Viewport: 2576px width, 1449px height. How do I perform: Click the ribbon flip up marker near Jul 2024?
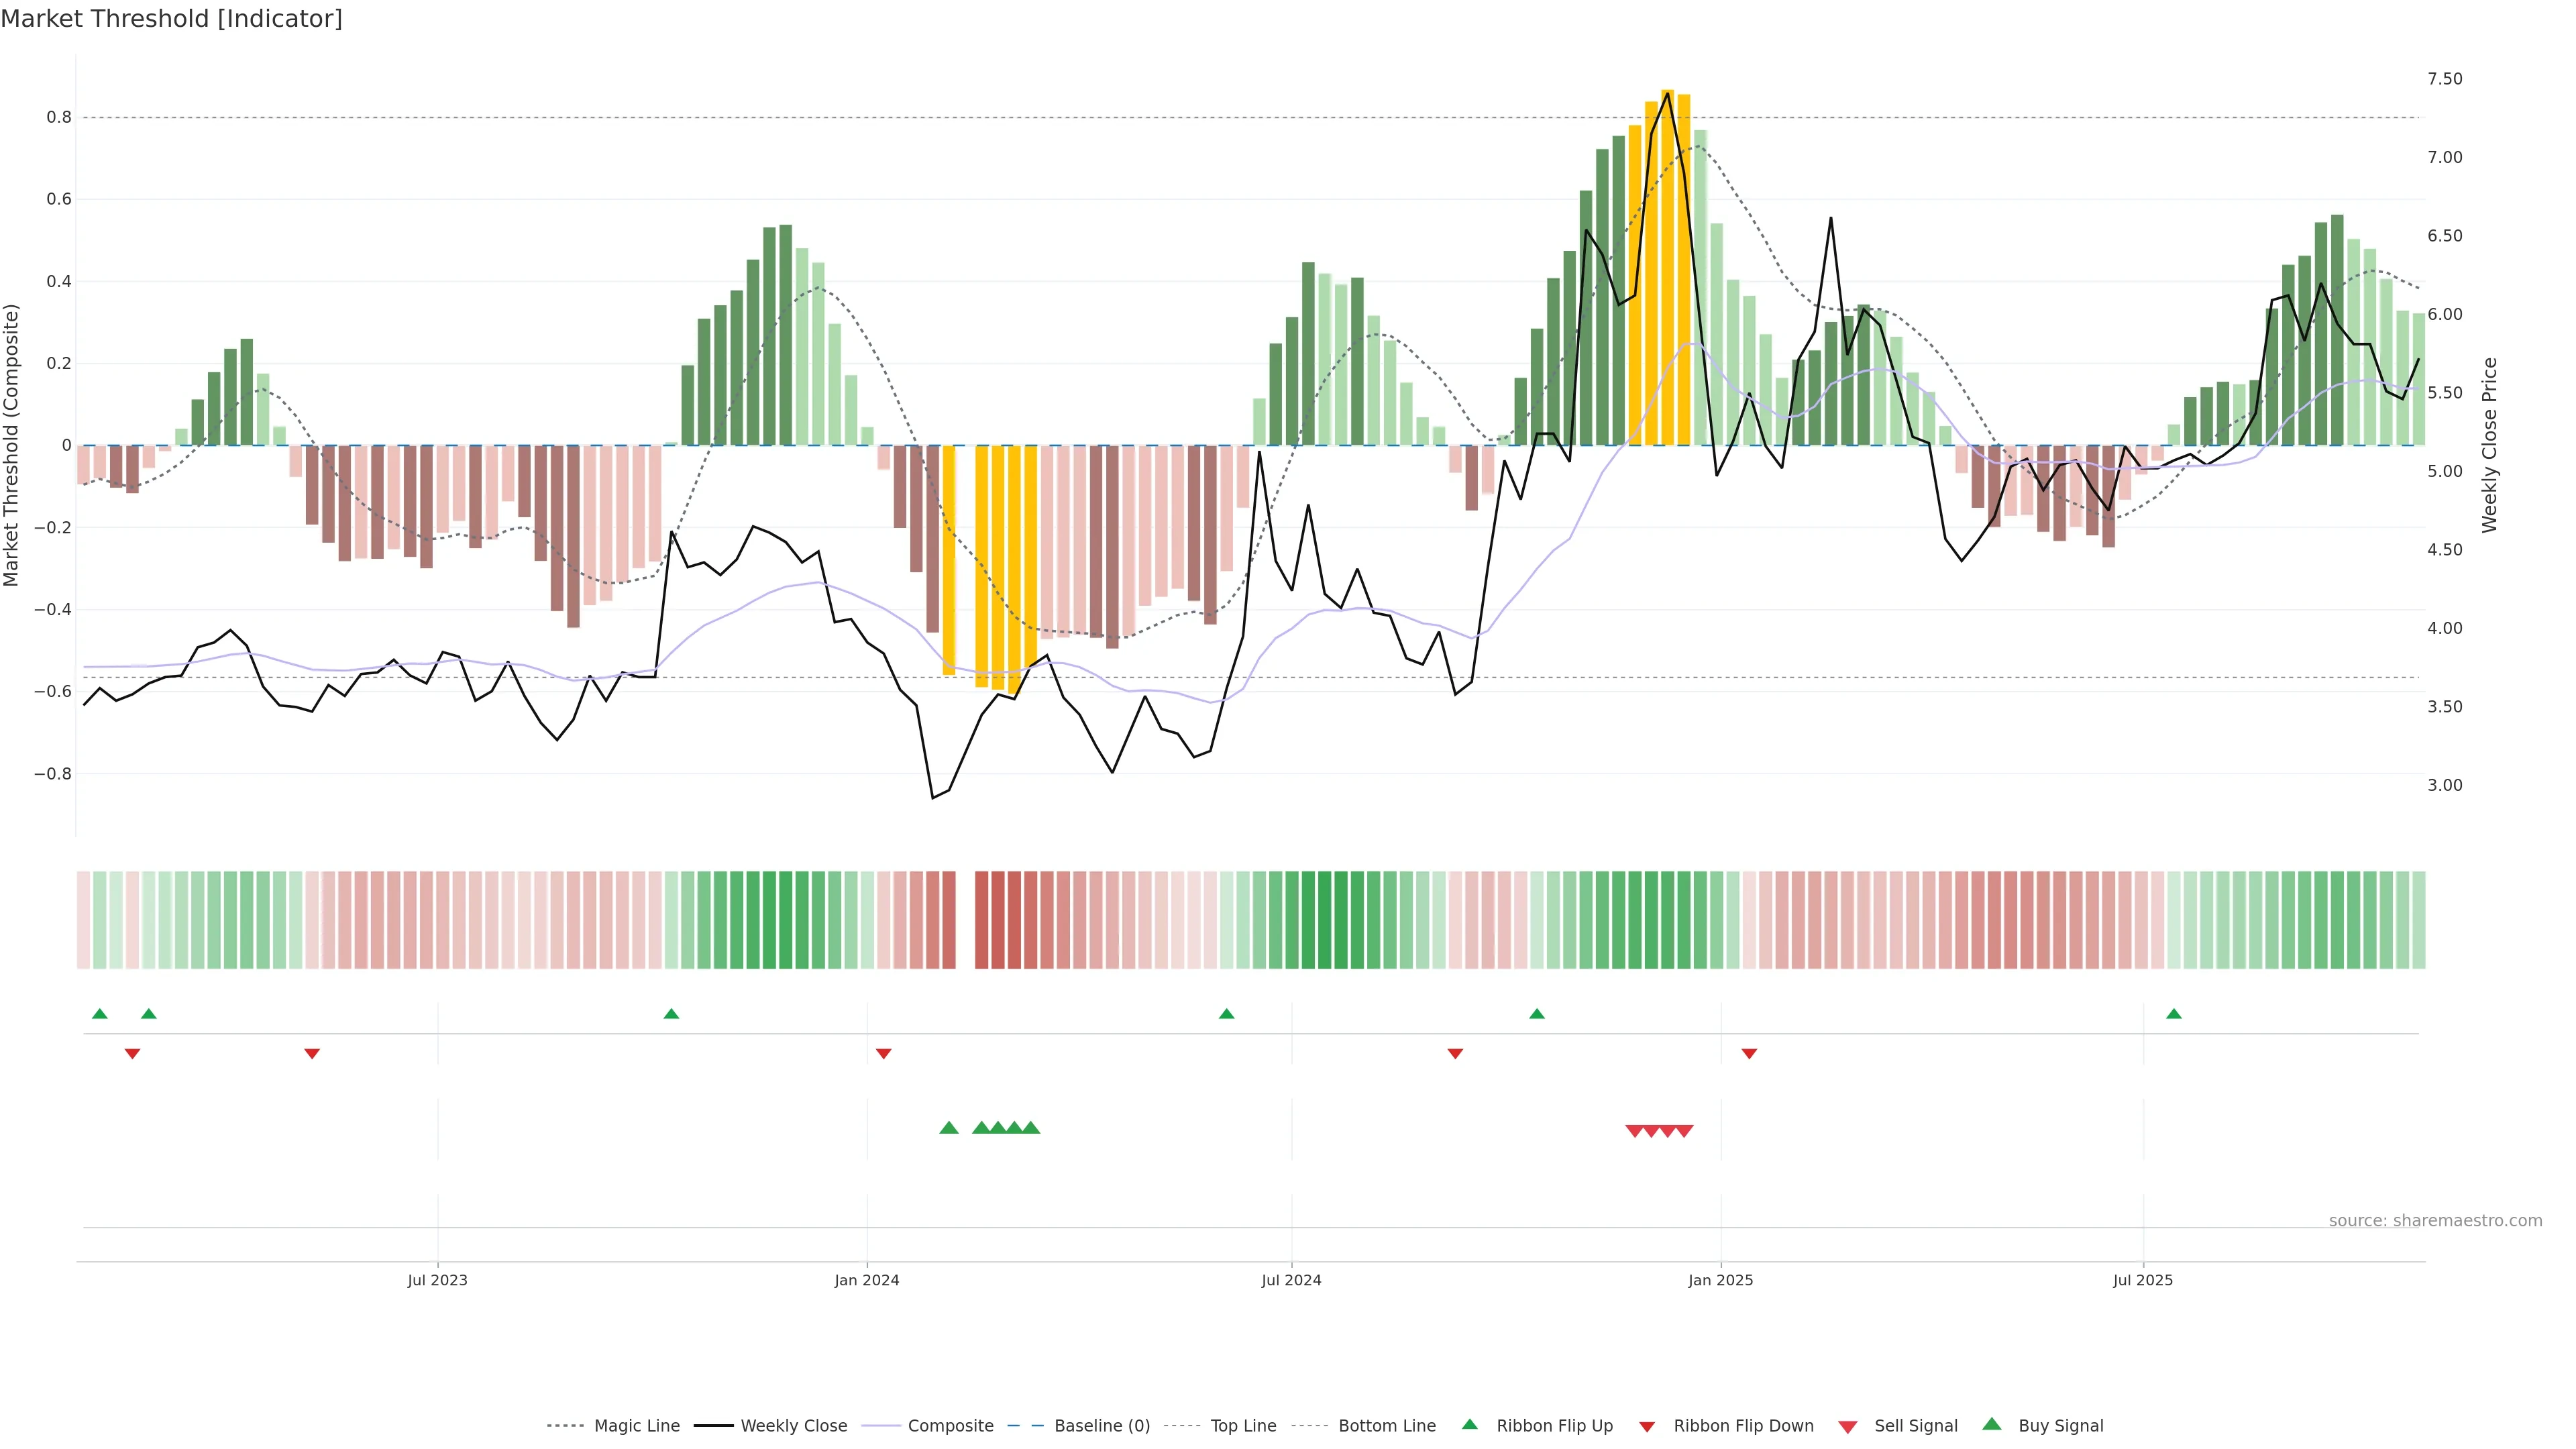pyautogui.click(x=1227, y=1014)
